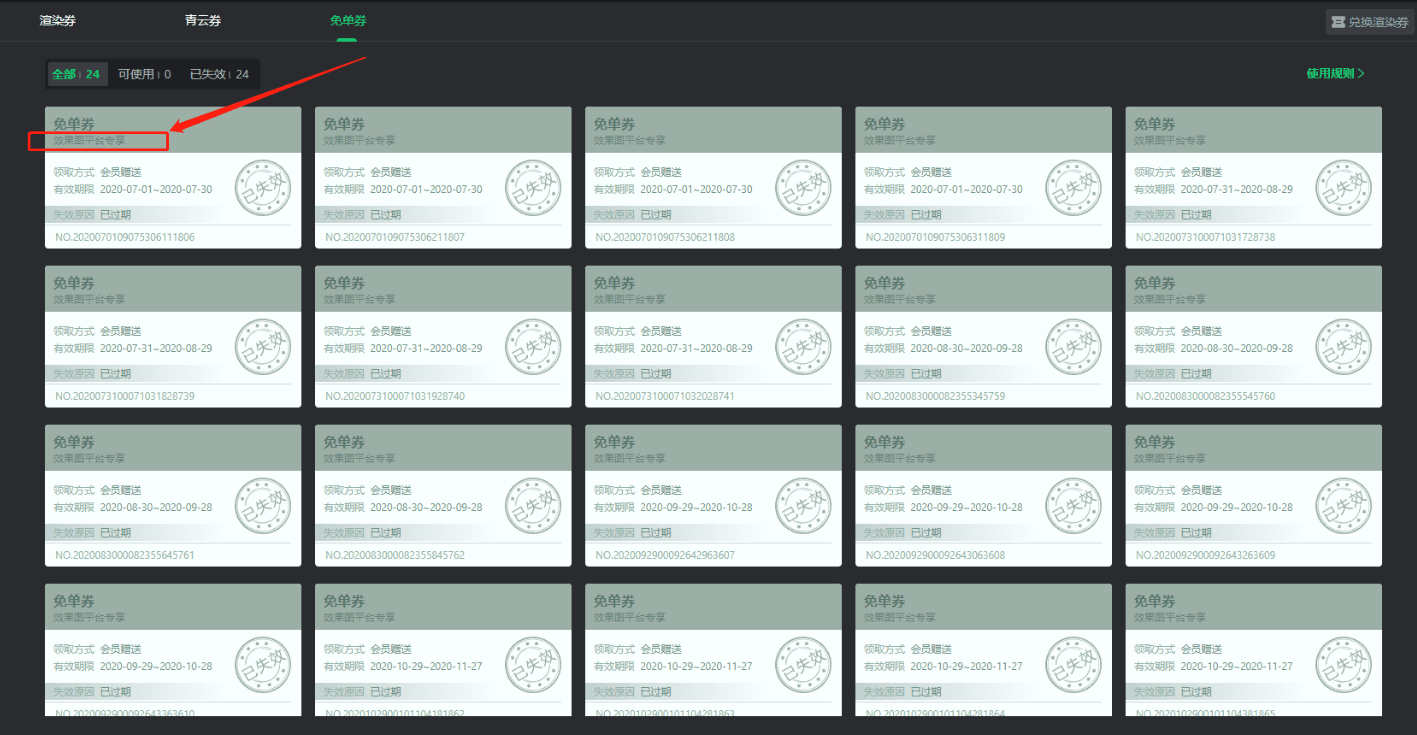The image size is (1417, 735).
Task: Click the arrow chevron next to 使用规则
Action: point(1361,73)
